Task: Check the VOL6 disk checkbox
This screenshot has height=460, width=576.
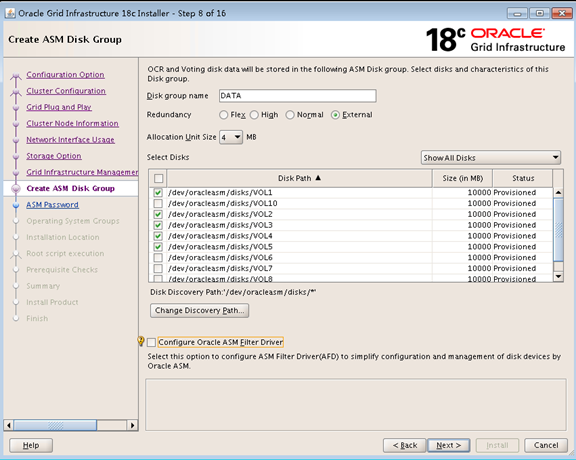Action: tap(158, 258)
